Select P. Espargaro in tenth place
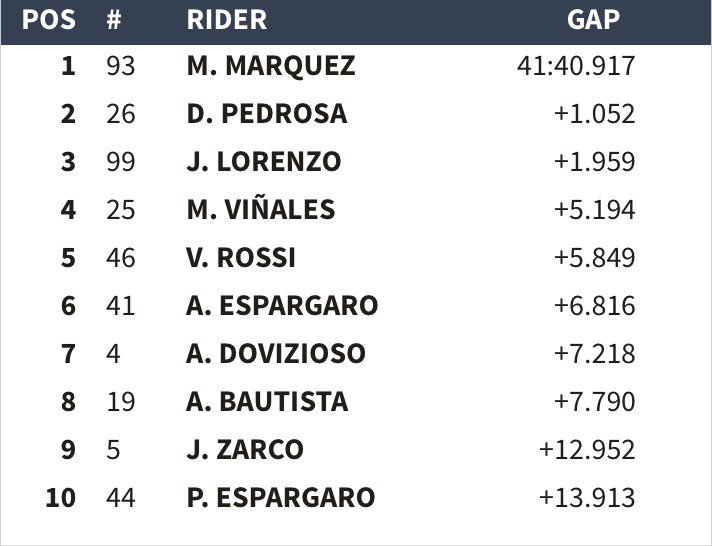712x546 pixels. (x=280, y=497)
